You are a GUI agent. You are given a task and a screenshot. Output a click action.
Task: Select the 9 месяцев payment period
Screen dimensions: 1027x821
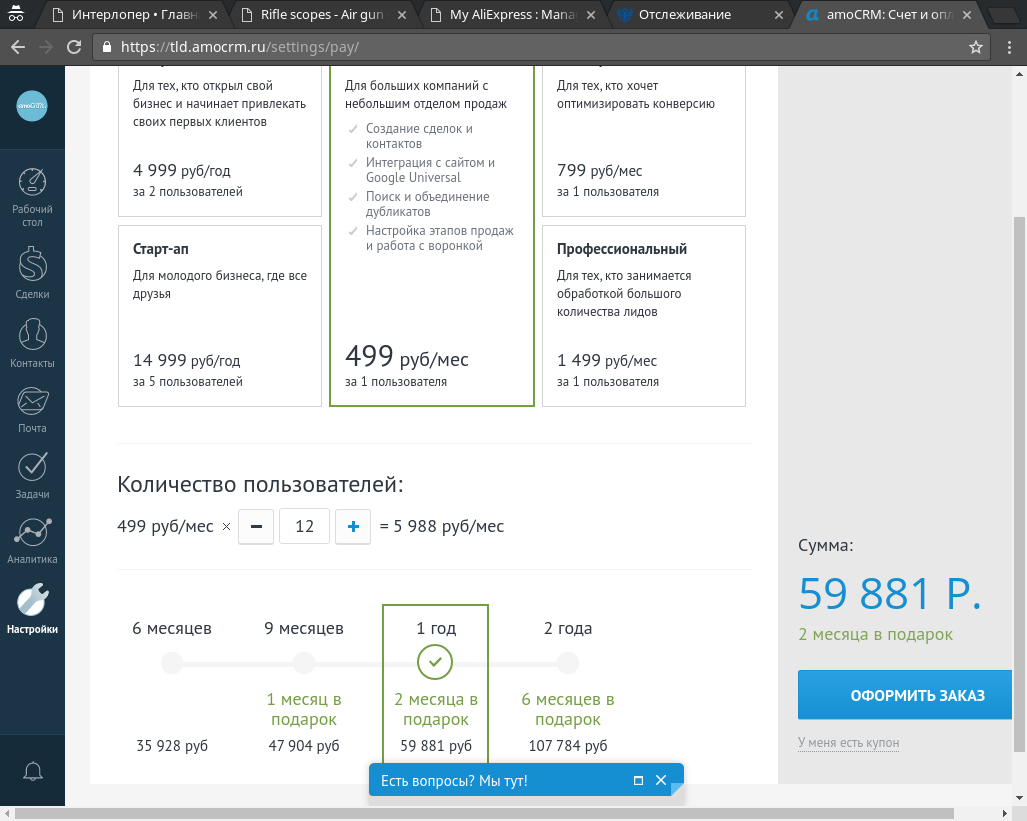pyautogui.click(x=304, y=663)
